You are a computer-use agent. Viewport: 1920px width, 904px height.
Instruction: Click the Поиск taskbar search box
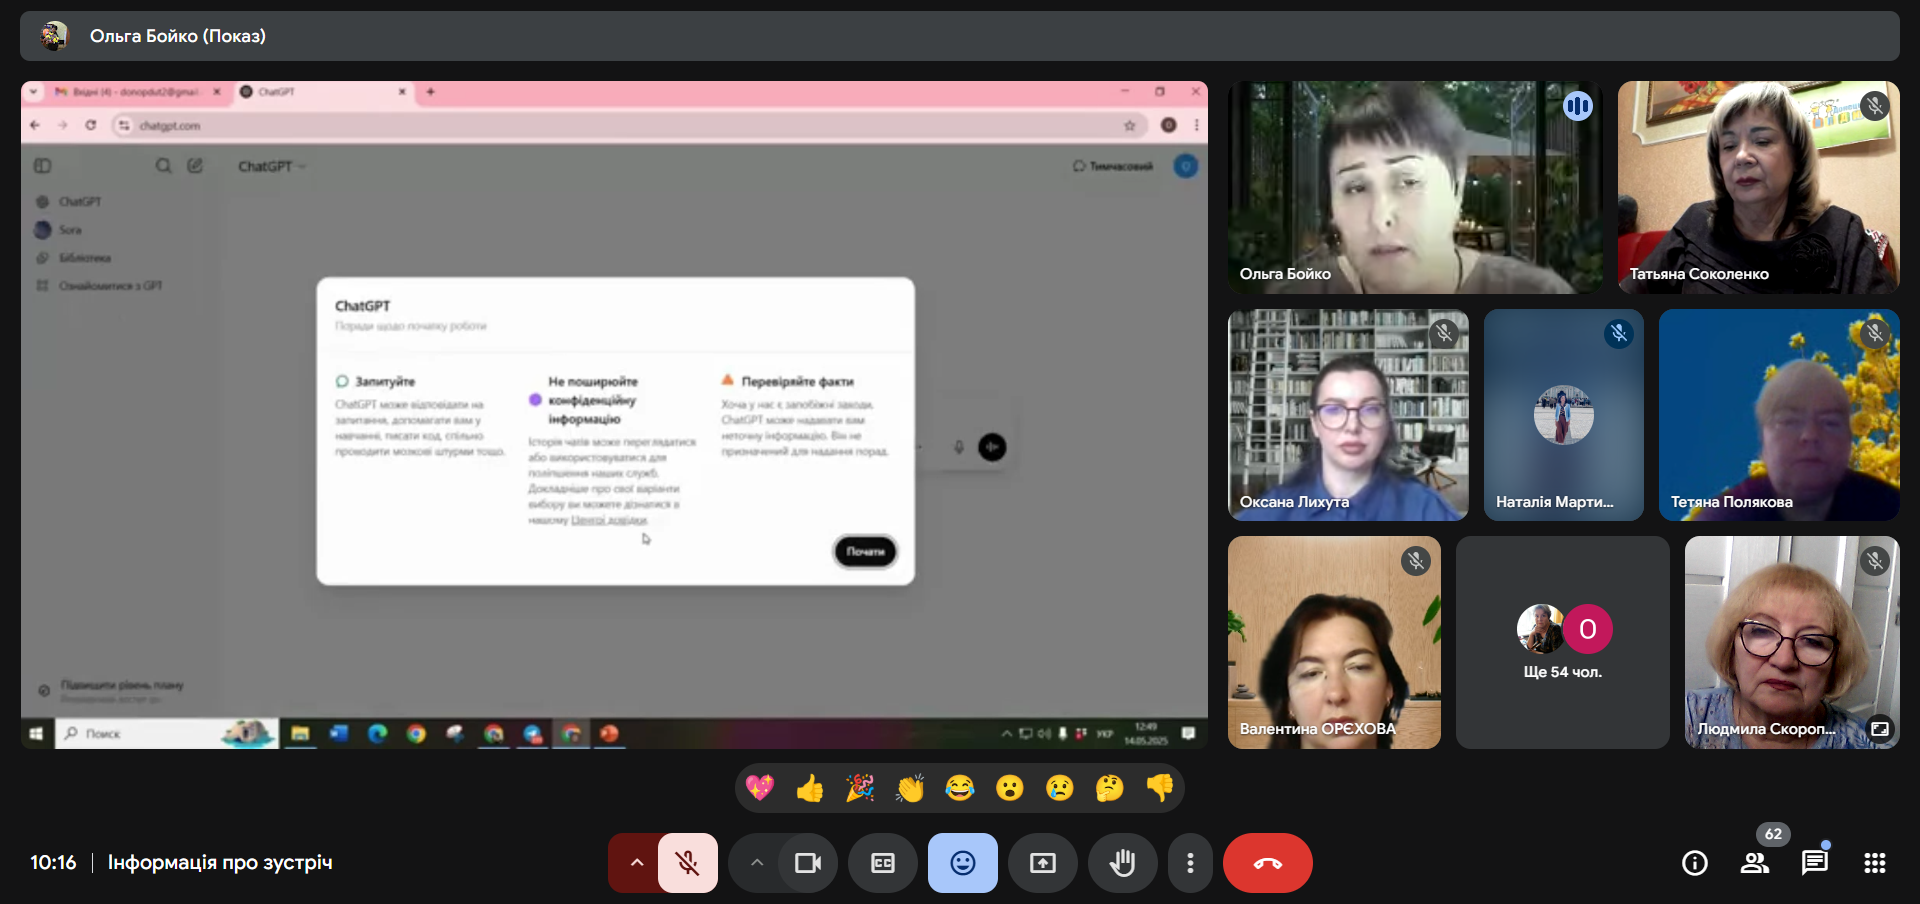[166, 734]
